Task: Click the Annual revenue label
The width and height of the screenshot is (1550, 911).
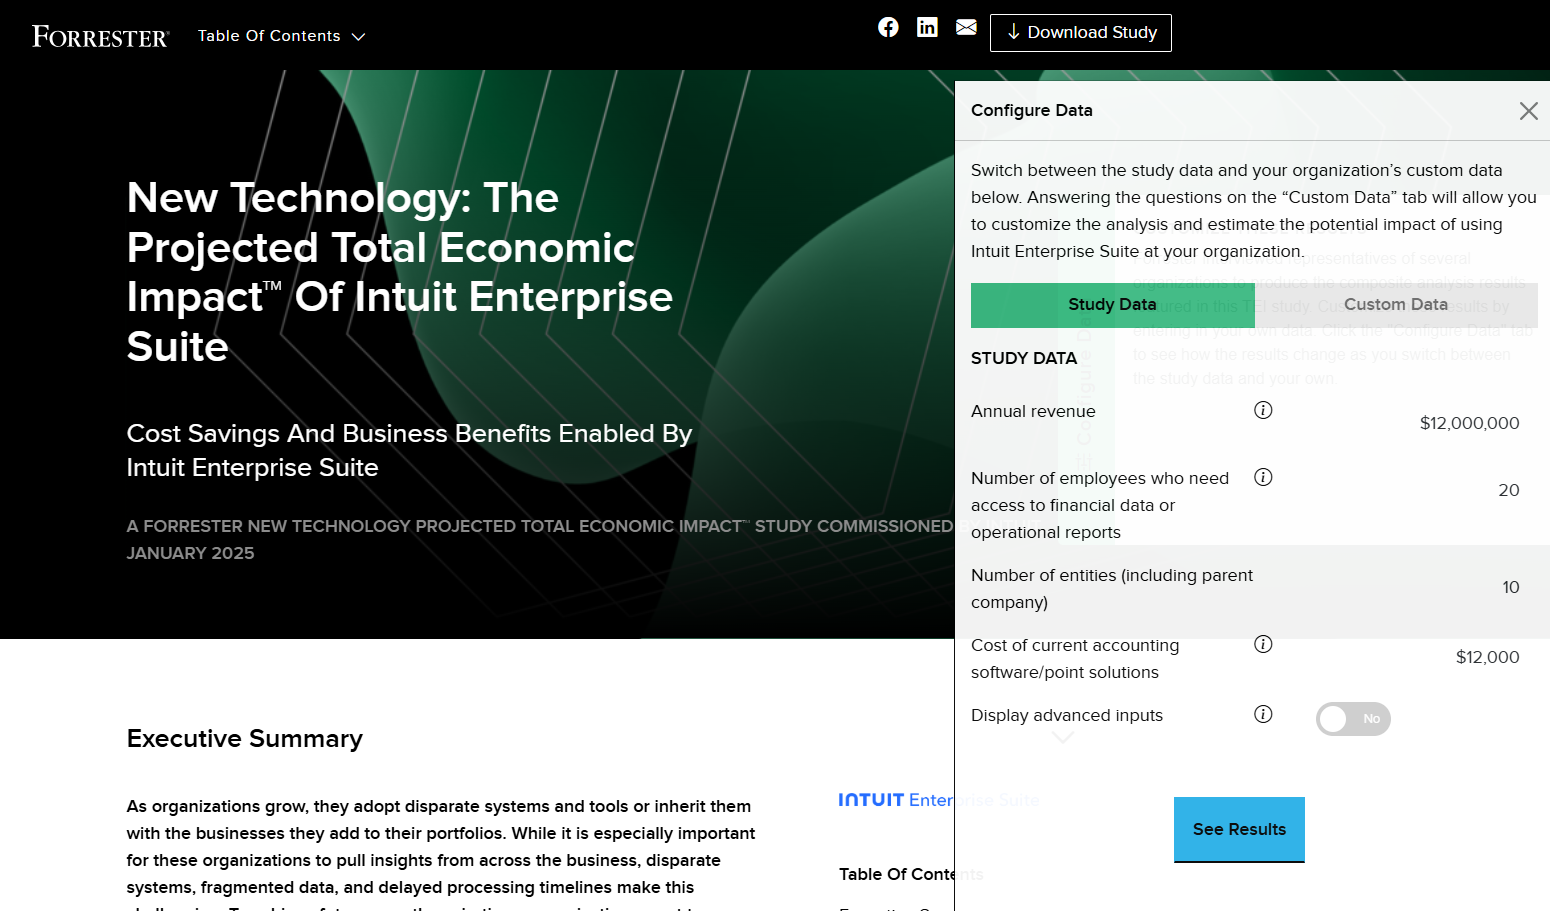Action: [1033, 411]
